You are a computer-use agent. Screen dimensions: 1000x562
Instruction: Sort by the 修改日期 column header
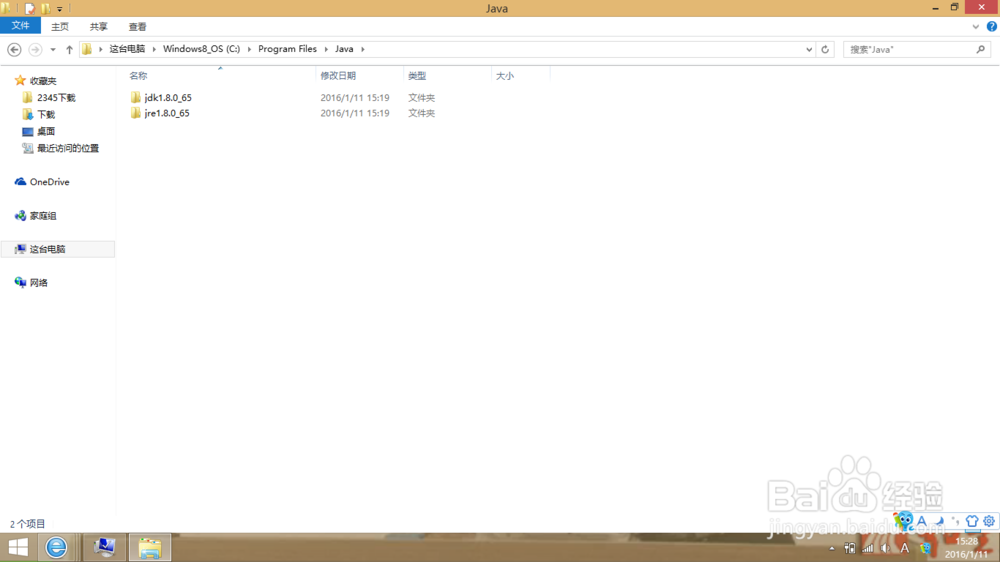coord(338,76)
